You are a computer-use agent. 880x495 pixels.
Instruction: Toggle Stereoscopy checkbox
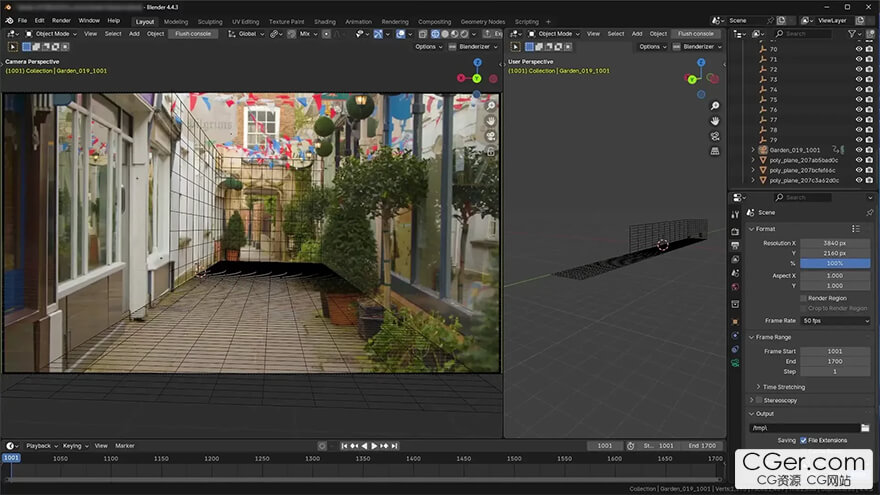pos(759,400)
